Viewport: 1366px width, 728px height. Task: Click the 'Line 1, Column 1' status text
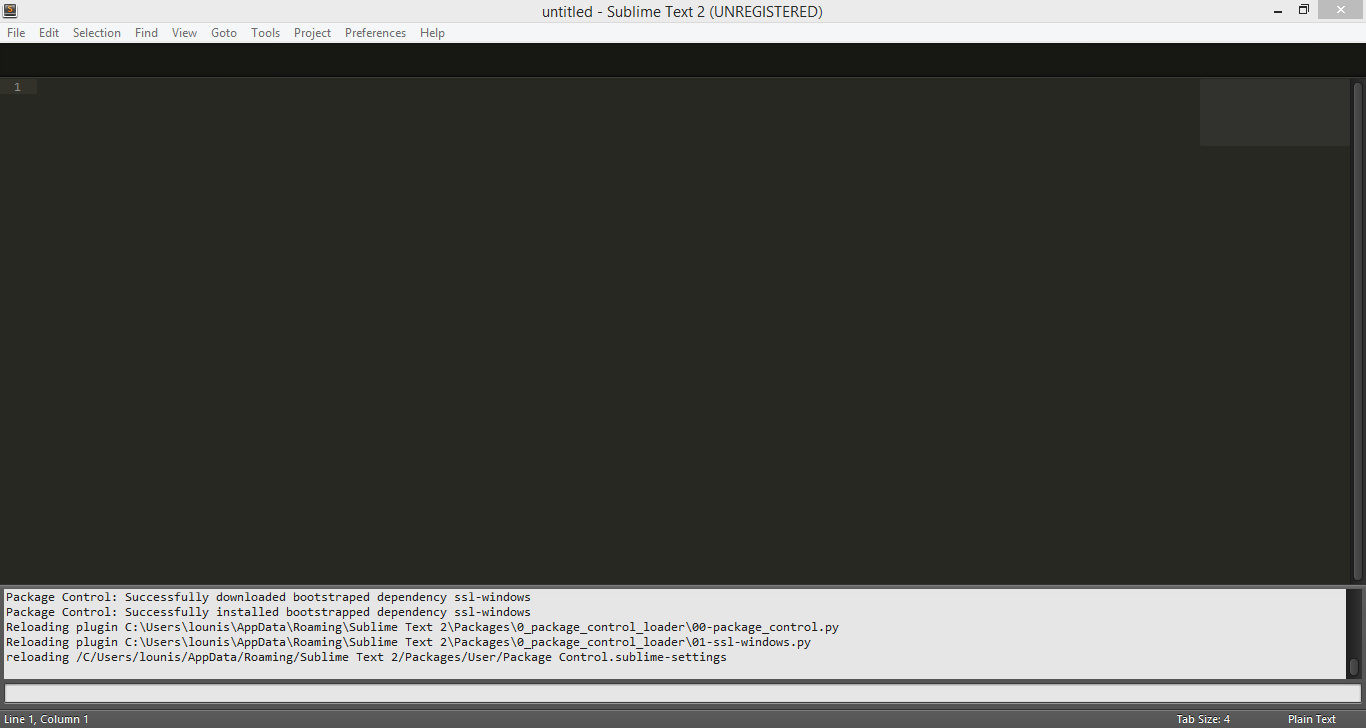coord(46,719)
